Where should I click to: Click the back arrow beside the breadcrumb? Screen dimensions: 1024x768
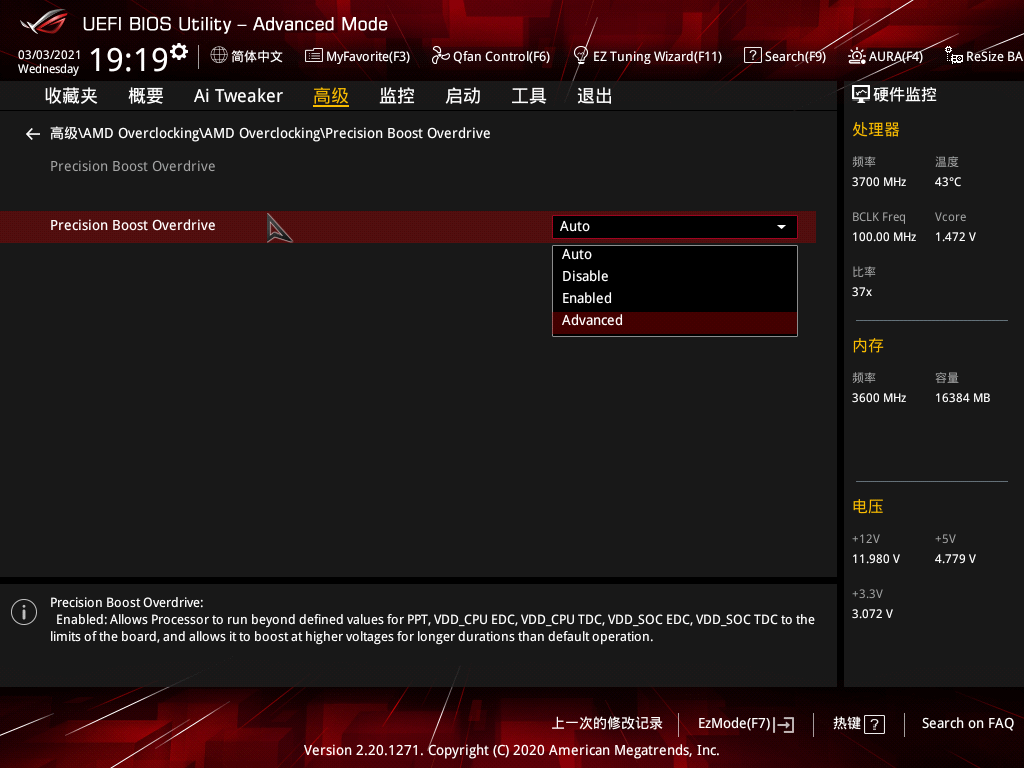pyautogui.click(x=32, y=133)
